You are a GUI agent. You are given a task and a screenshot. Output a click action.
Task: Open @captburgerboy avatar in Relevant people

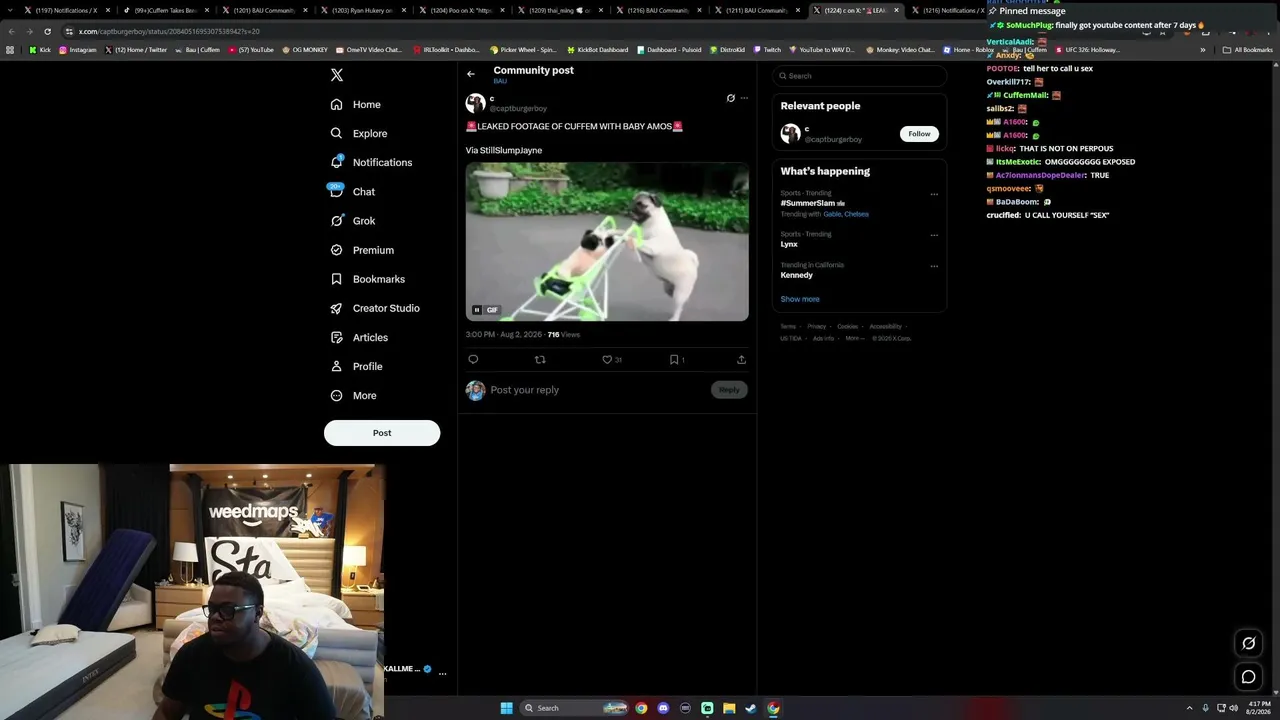(790, 133)
